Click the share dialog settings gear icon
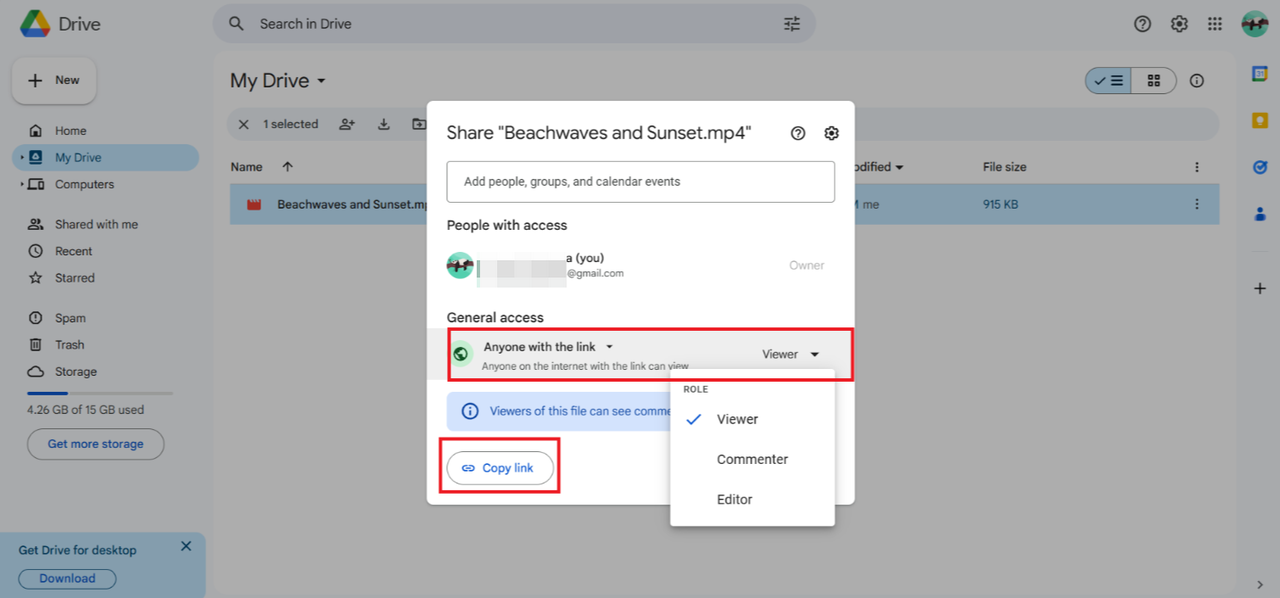Screen dimensions: 1280x598 [831, 133]
